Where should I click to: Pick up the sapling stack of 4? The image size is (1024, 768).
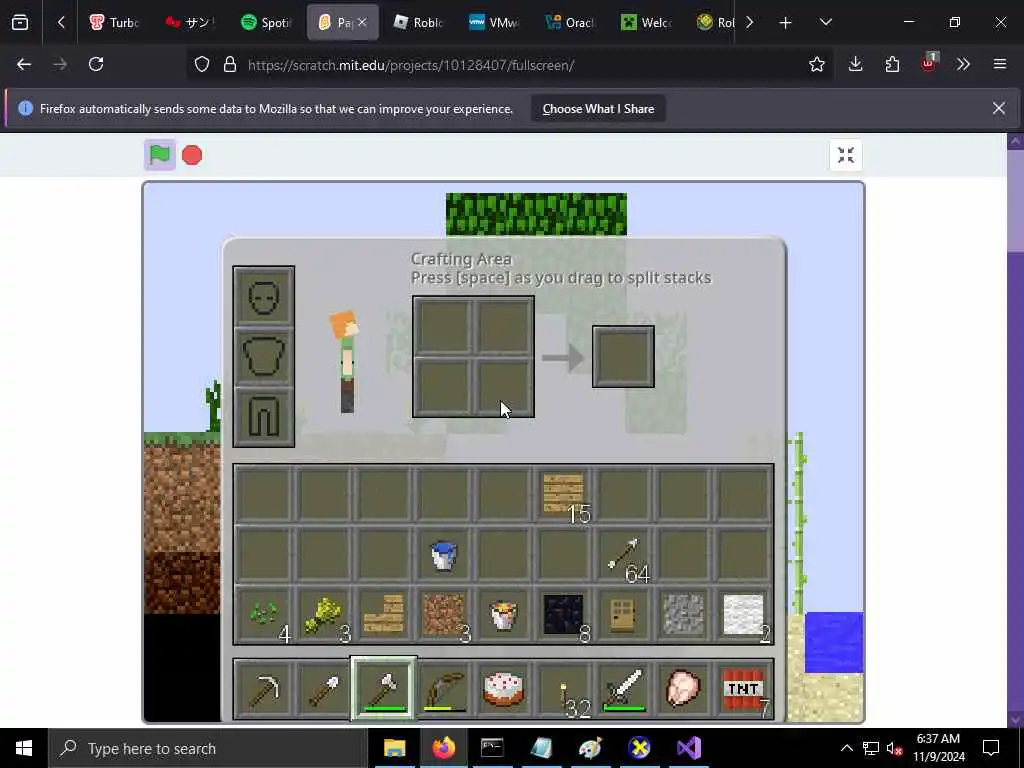(x=264, y=615)
